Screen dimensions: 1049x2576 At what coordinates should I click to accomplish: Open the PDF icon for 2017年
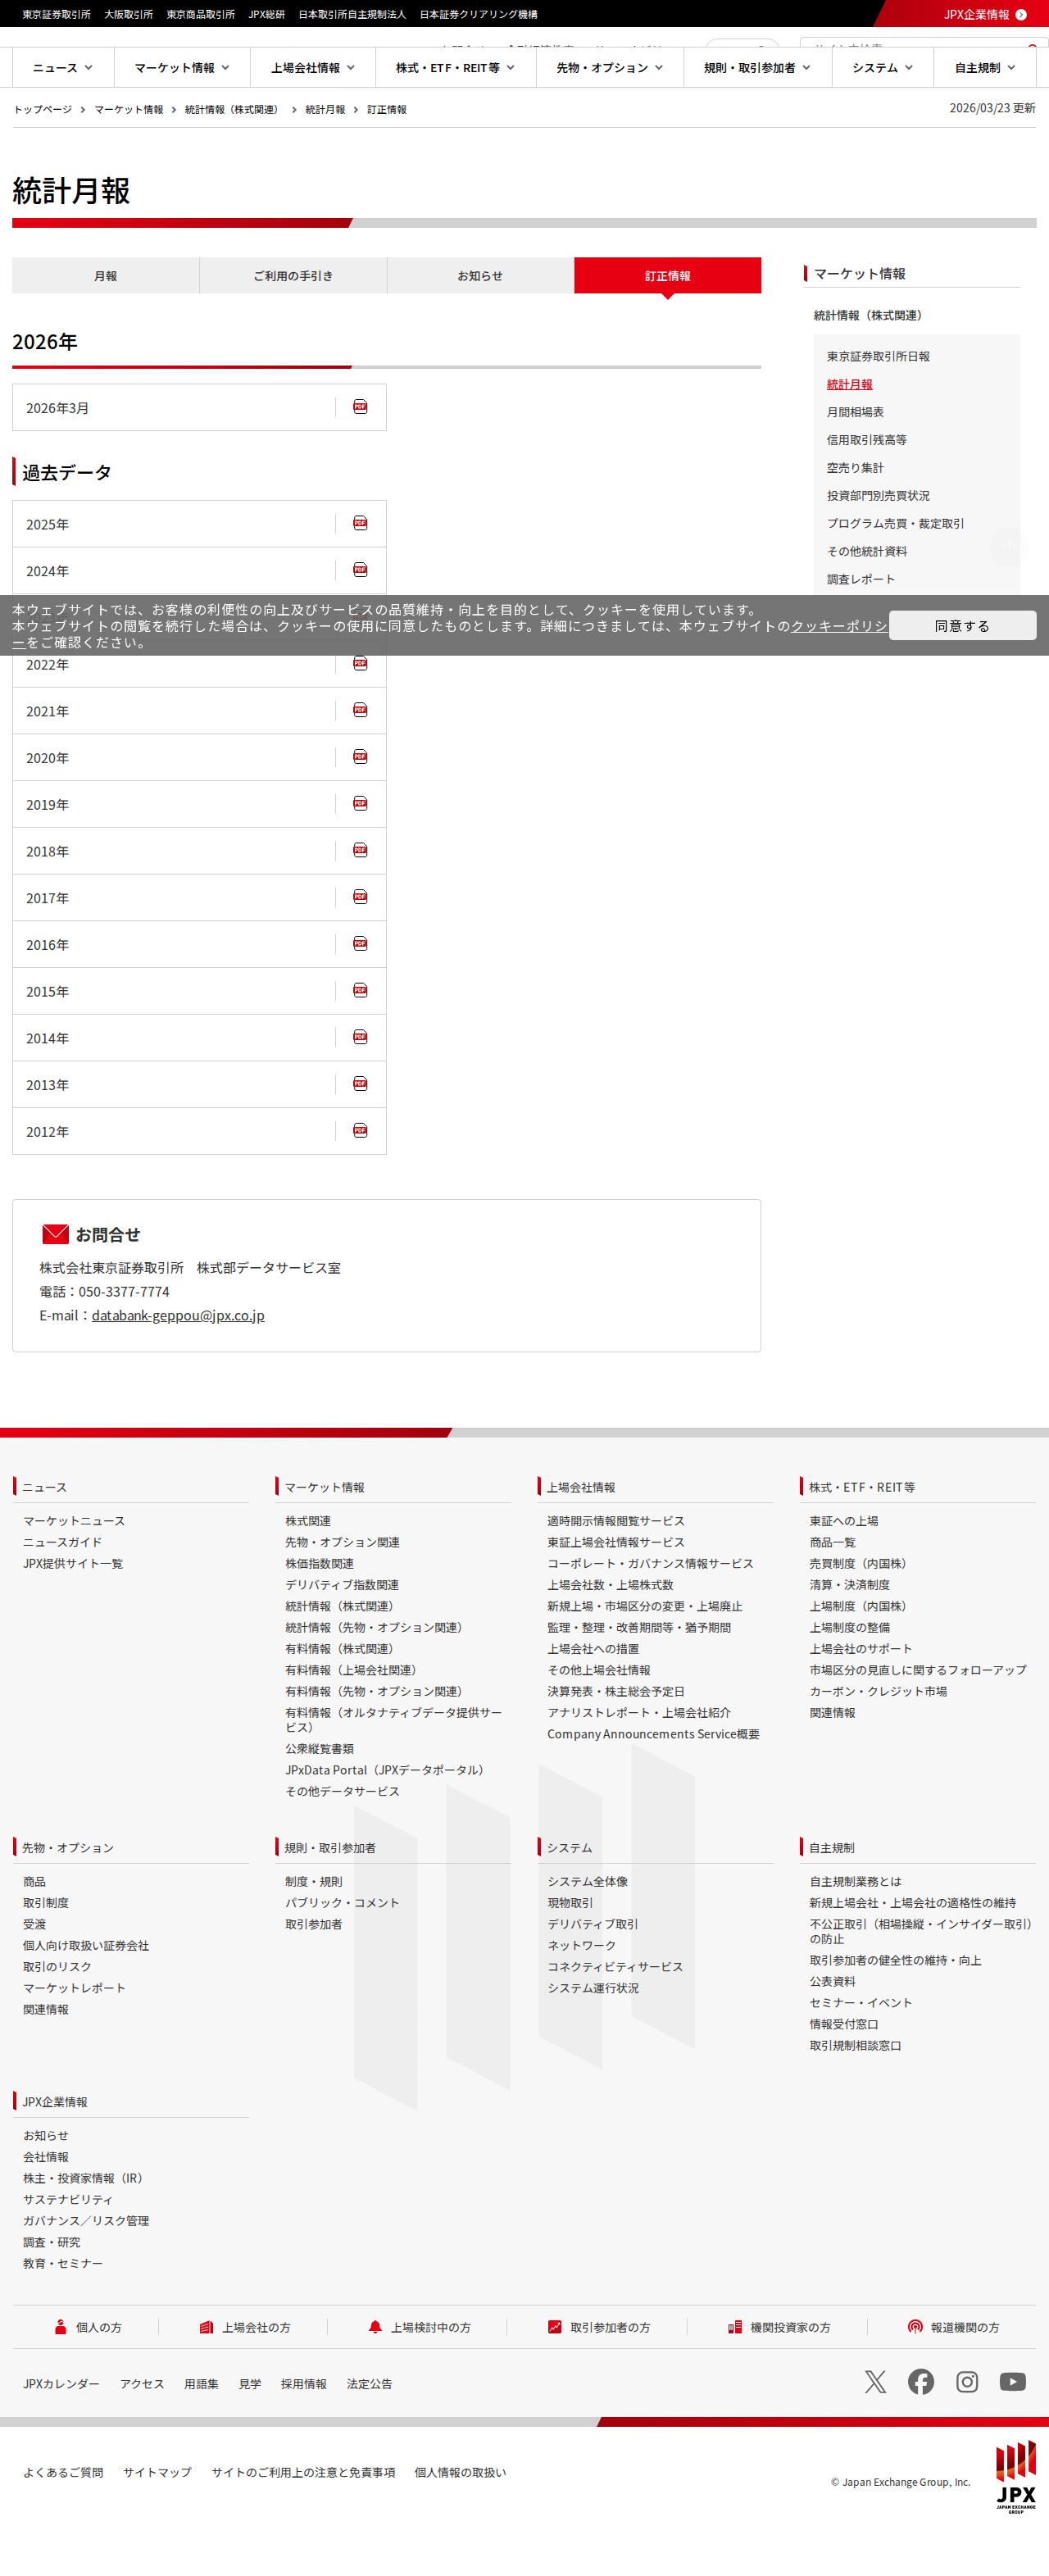click(x=360, y=897)
